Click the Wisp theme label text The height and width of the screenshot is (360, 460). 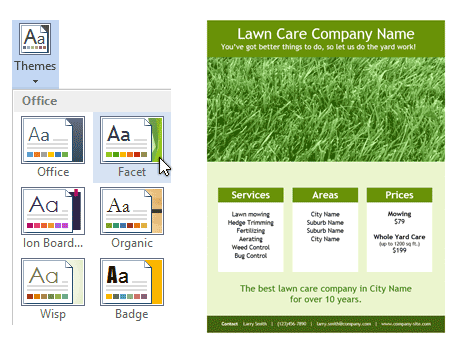[53, 314]
